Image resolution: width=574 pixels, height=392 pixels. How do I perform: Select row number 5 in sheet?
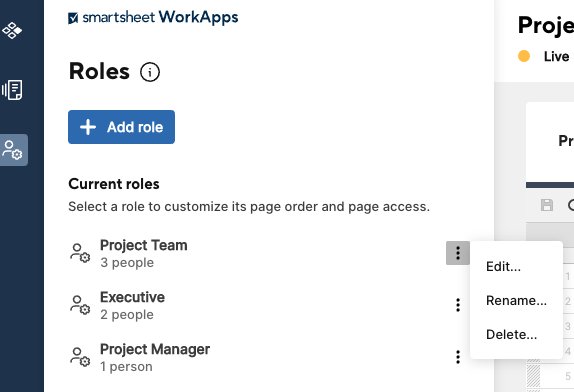pos(568,376)
